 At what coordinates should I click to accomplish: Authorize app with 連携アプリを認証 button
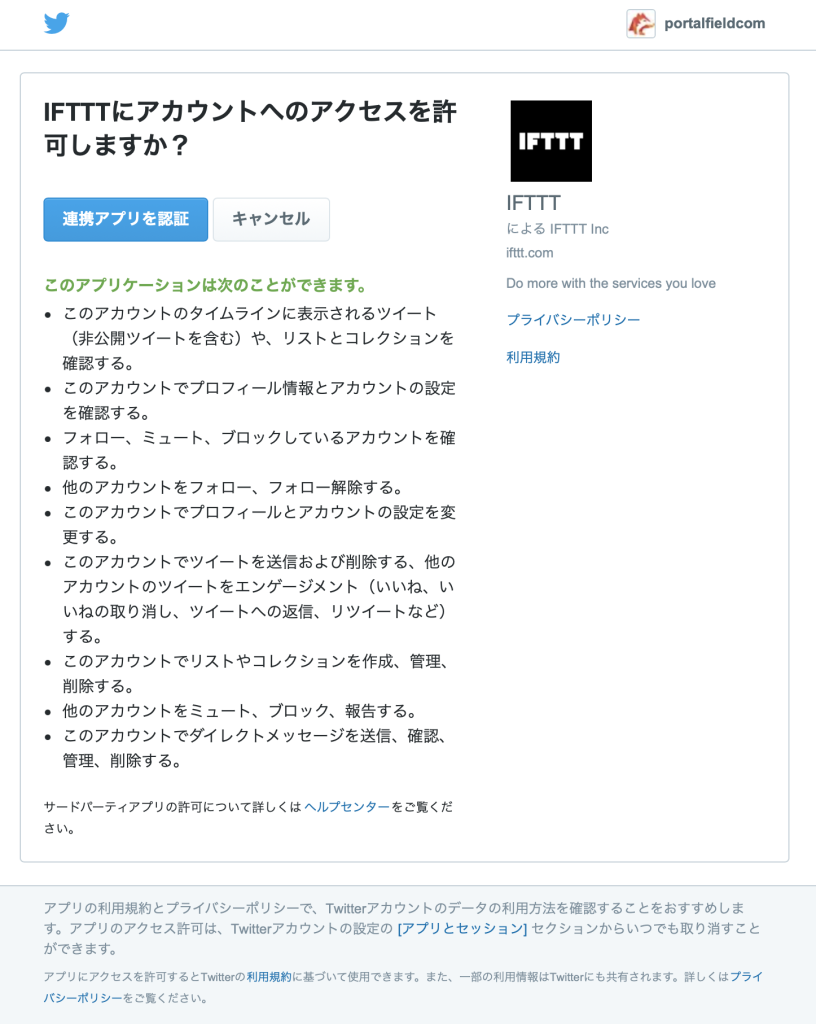tap(126, 219)
